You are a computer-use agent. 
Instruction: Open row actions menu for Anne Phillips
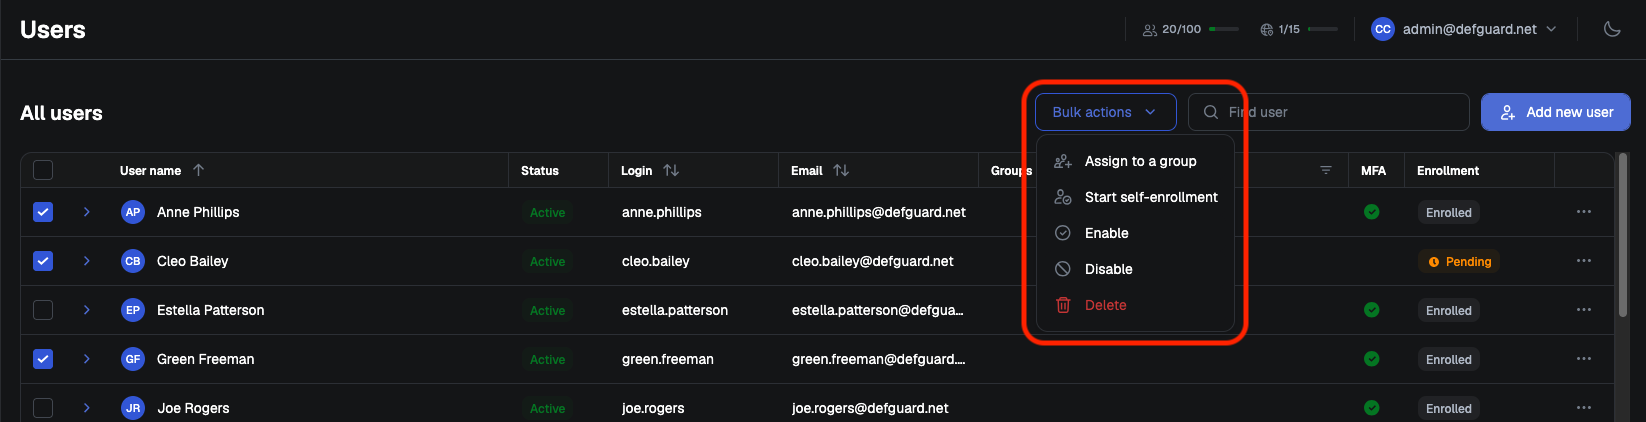(1584, 212)
